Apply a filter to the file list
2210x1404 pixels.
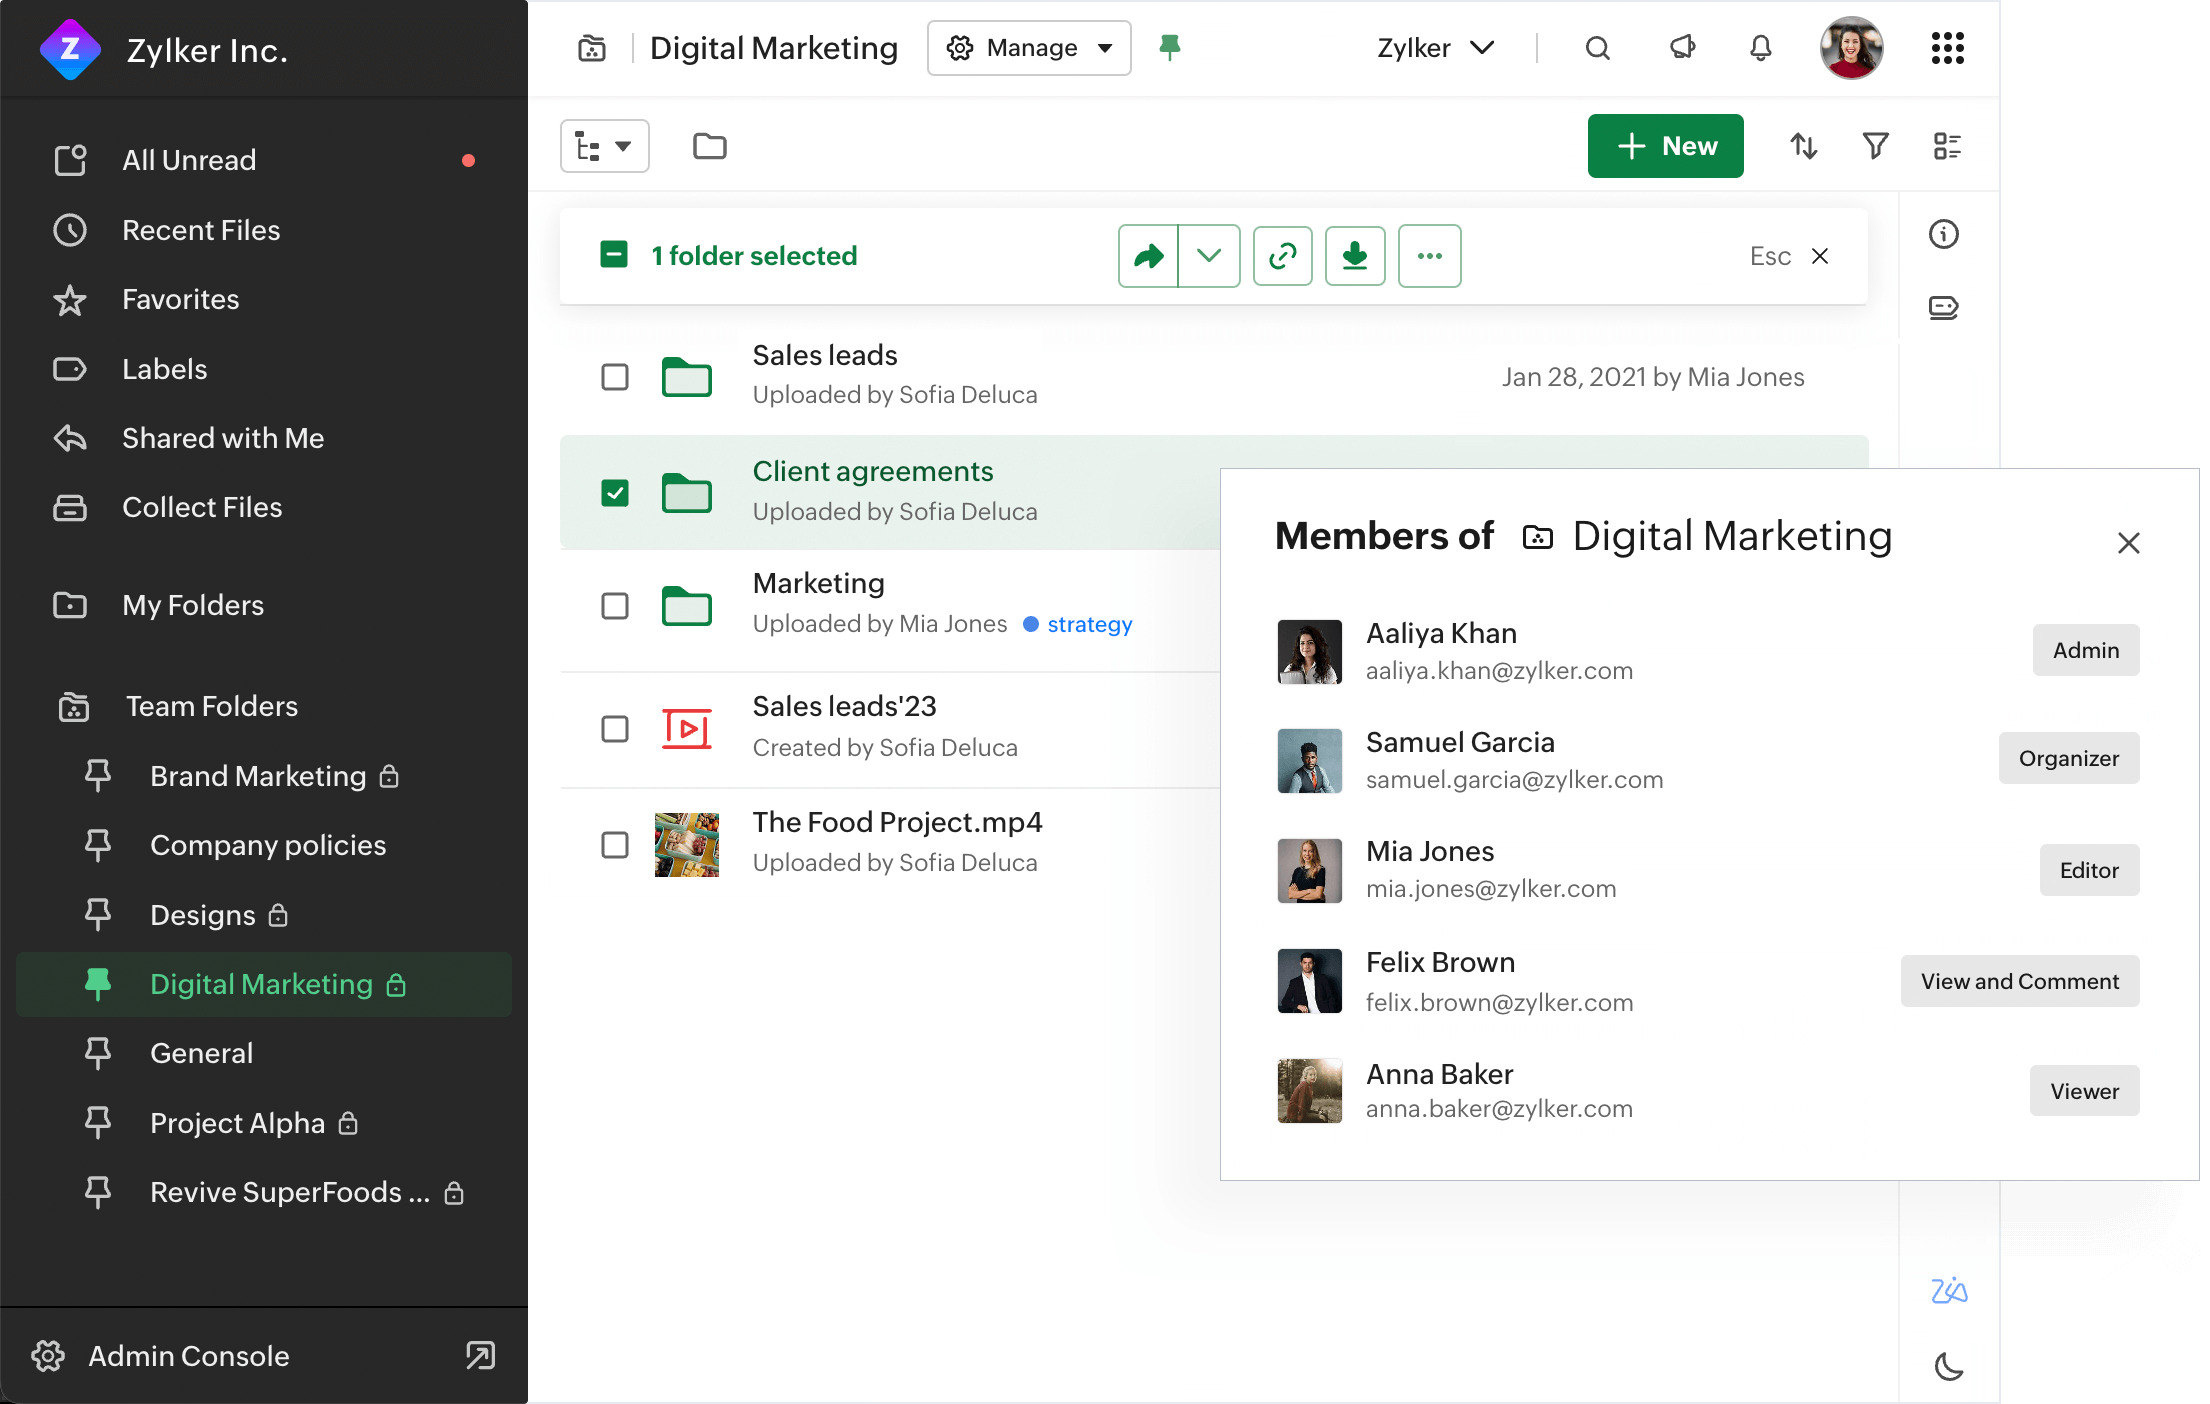(1875, 146)
